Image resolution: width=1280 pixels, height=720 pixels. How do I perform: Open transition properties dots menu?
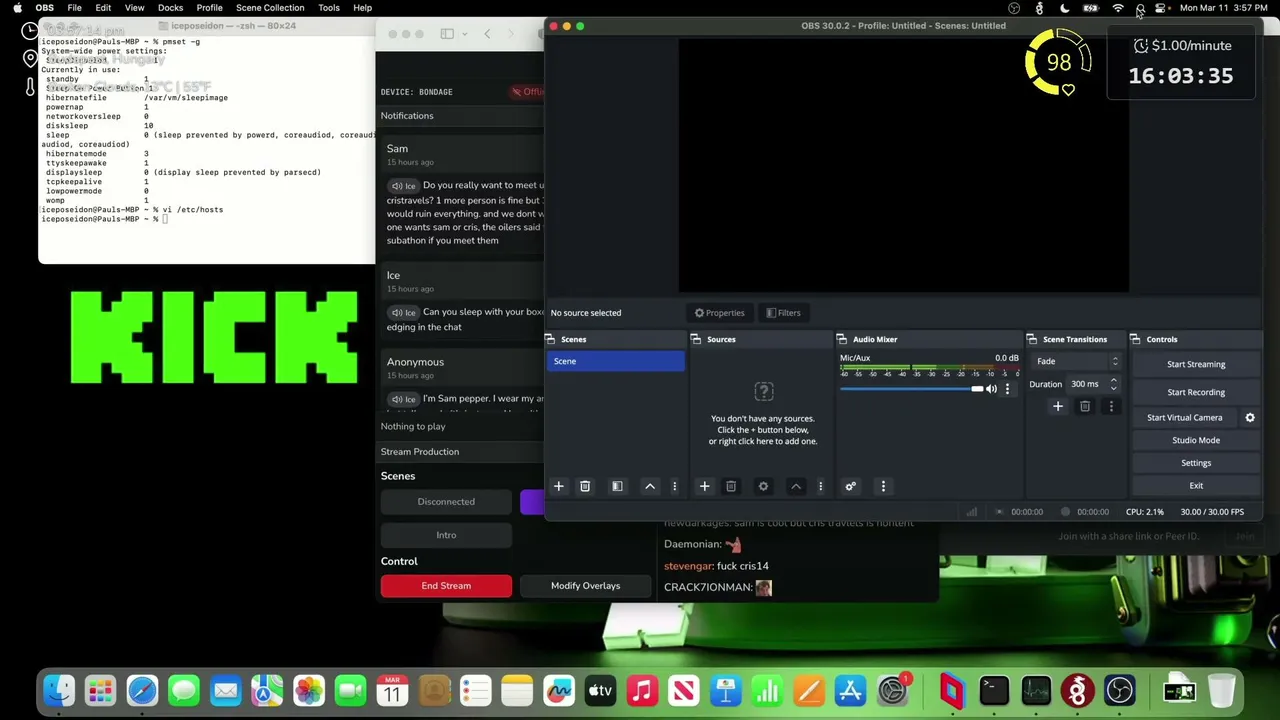pyautogui.click(x=1111, y=406)
